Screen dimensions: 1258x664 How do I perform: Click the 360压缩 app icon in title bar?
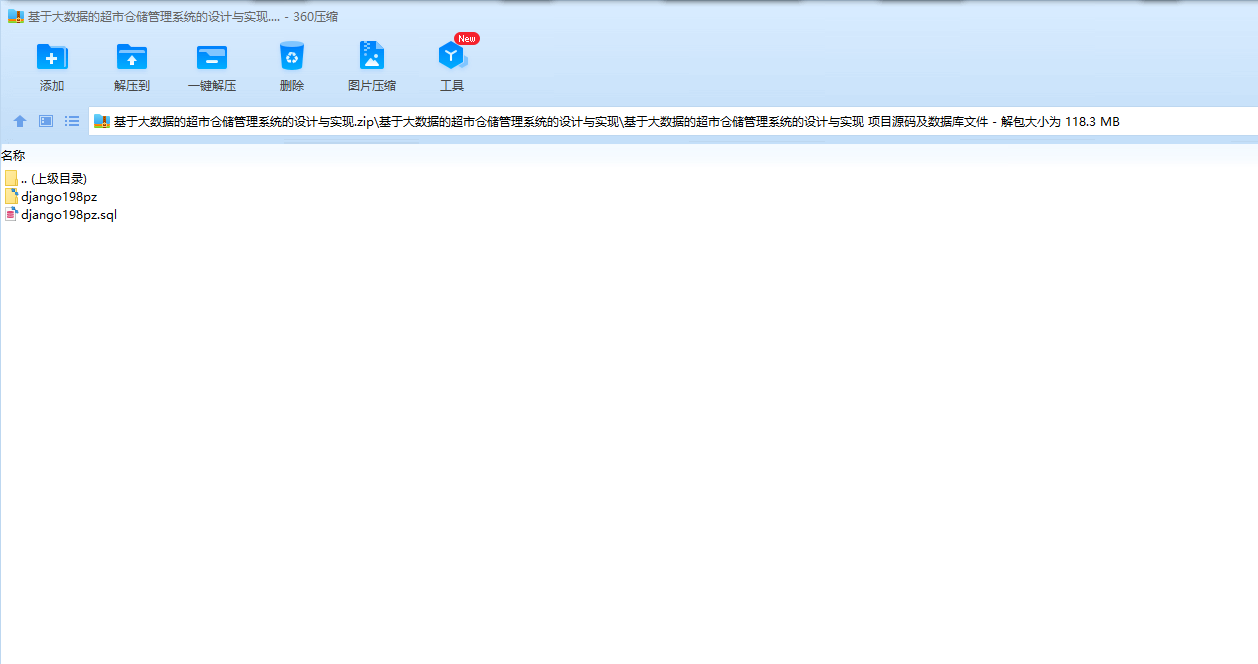coord(16,16)
